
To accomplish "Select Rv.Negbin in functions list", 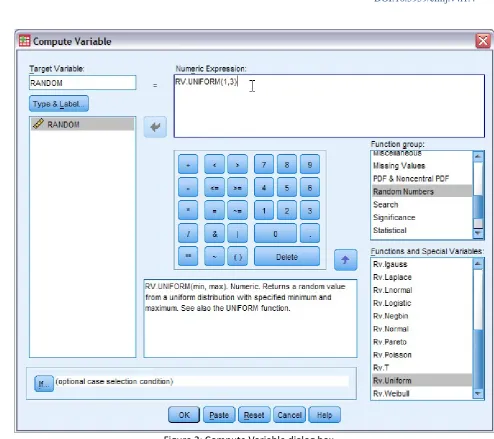I will pos(422,316).
